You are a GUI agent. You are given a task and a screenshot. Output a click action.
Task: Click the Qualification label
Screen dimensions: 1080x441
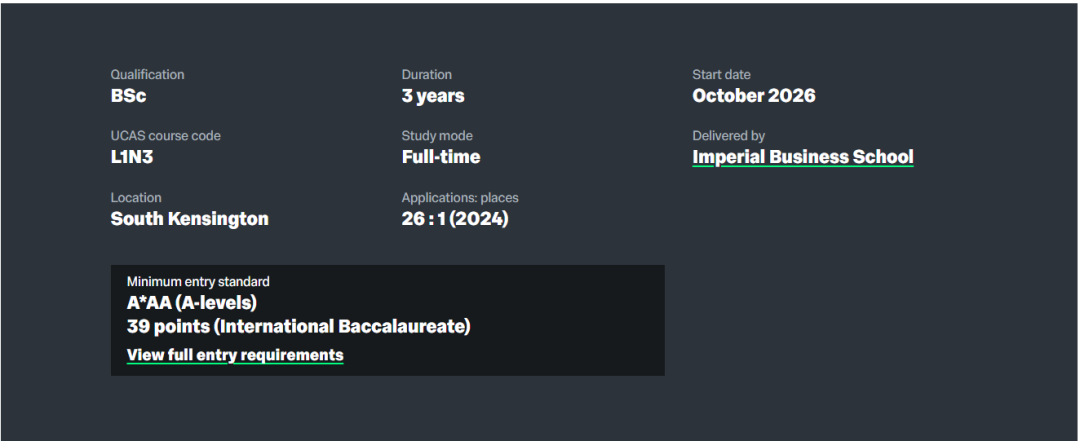(147, 75)
